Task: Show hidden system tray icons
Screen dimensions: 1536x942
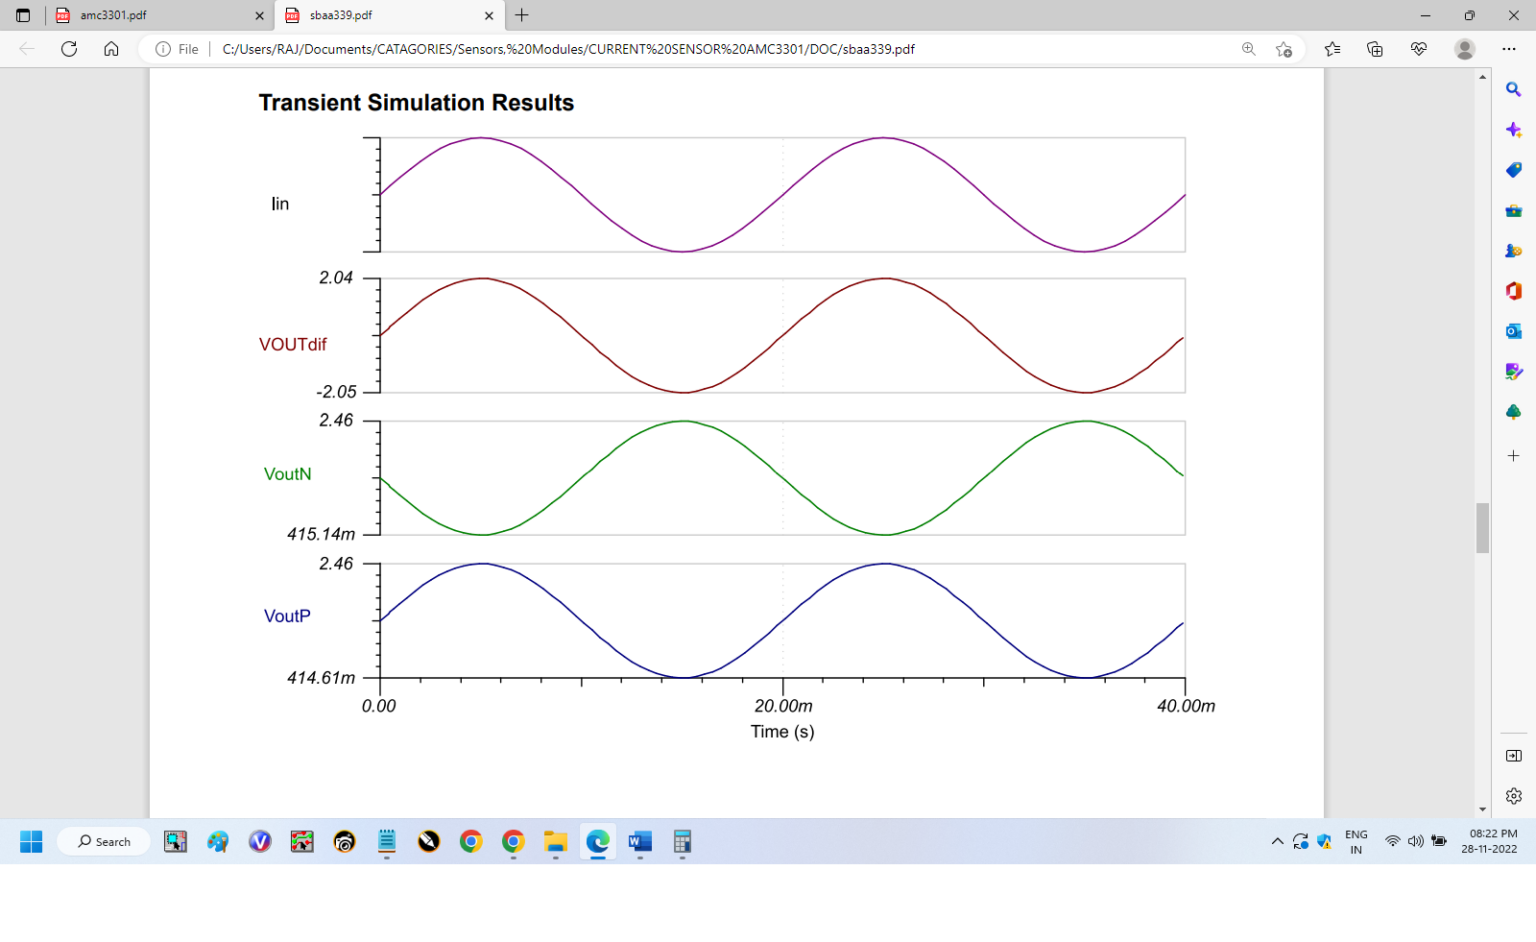Action: click(x=1277, y=842)
